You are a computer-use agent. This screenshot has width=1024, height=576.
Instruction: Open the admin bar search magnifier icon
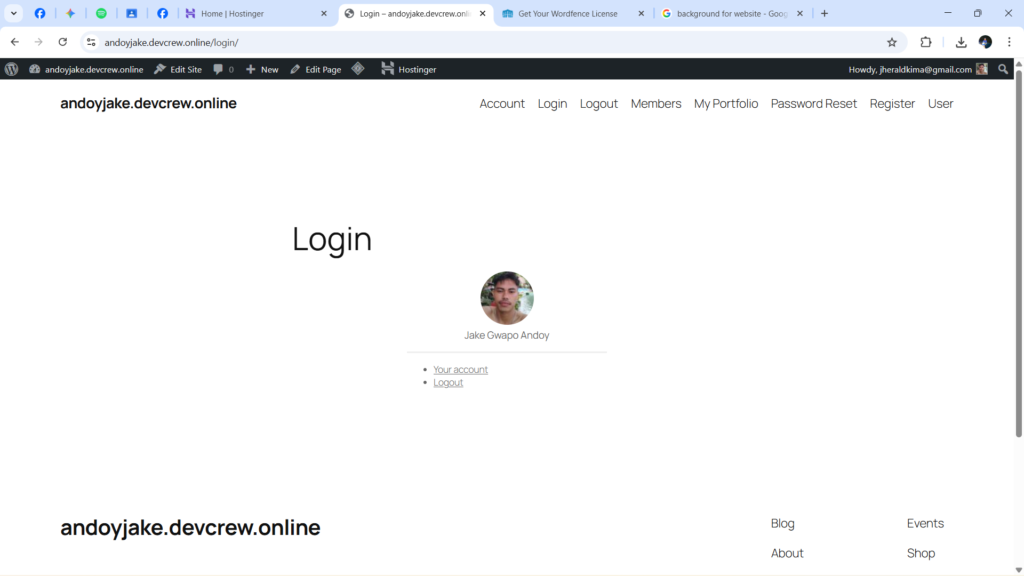(x=1004, y=69)
